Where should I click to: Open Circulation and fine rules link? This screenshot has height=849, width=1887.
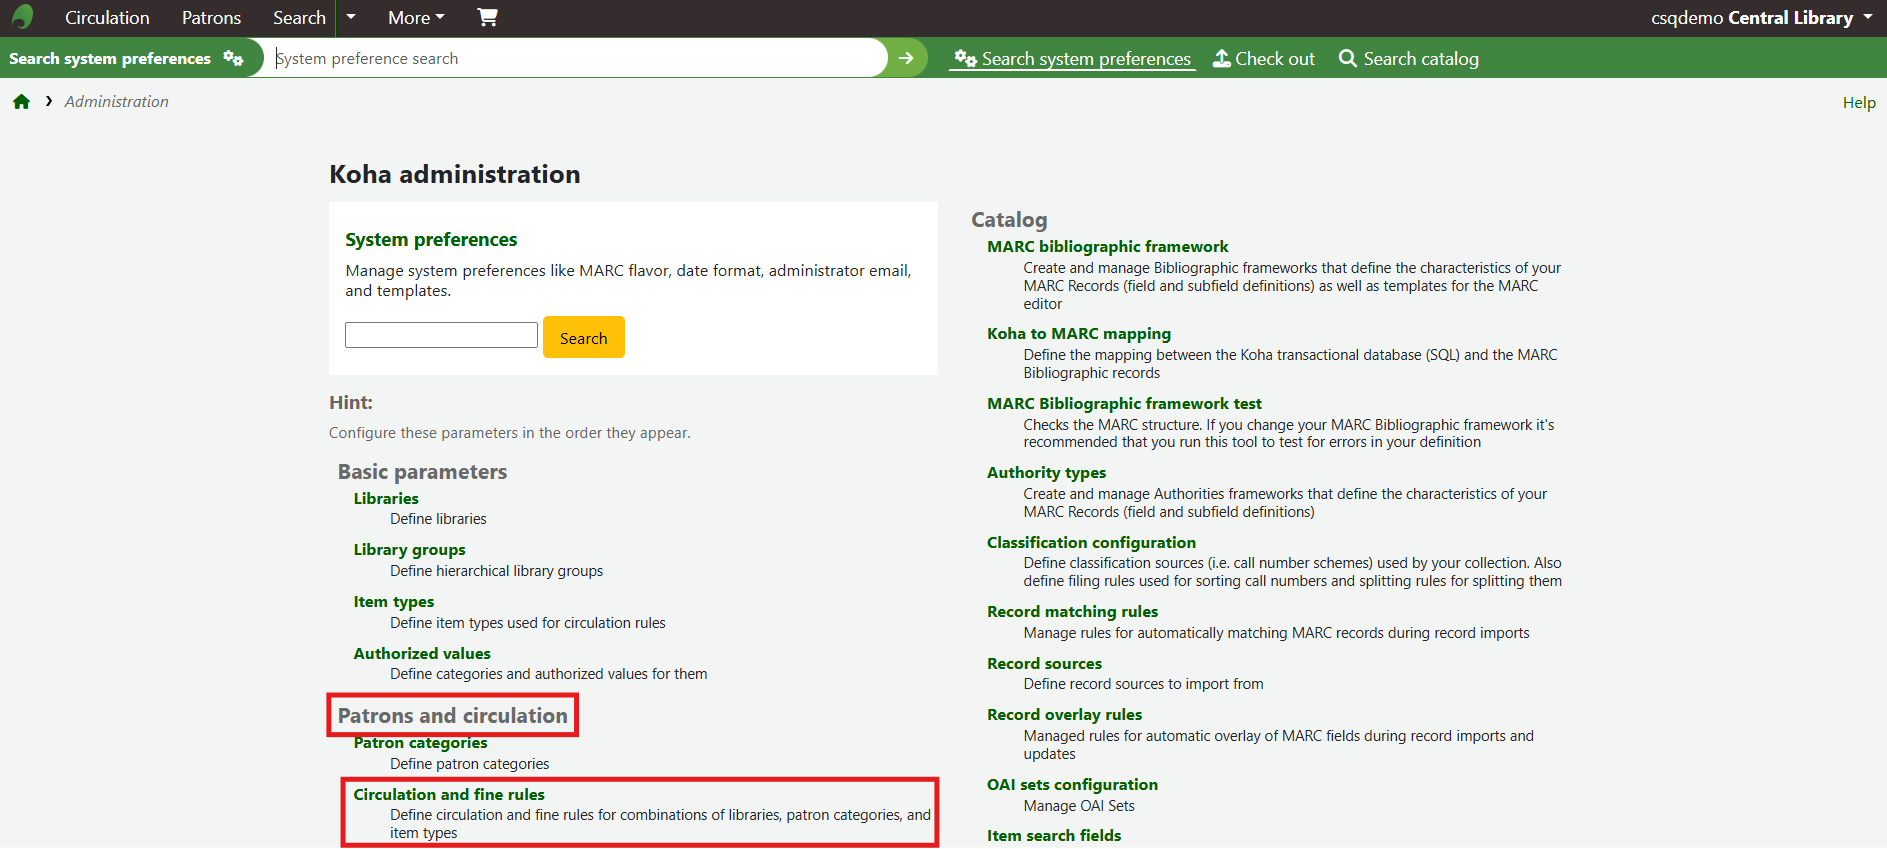click(x=449, y=794)
